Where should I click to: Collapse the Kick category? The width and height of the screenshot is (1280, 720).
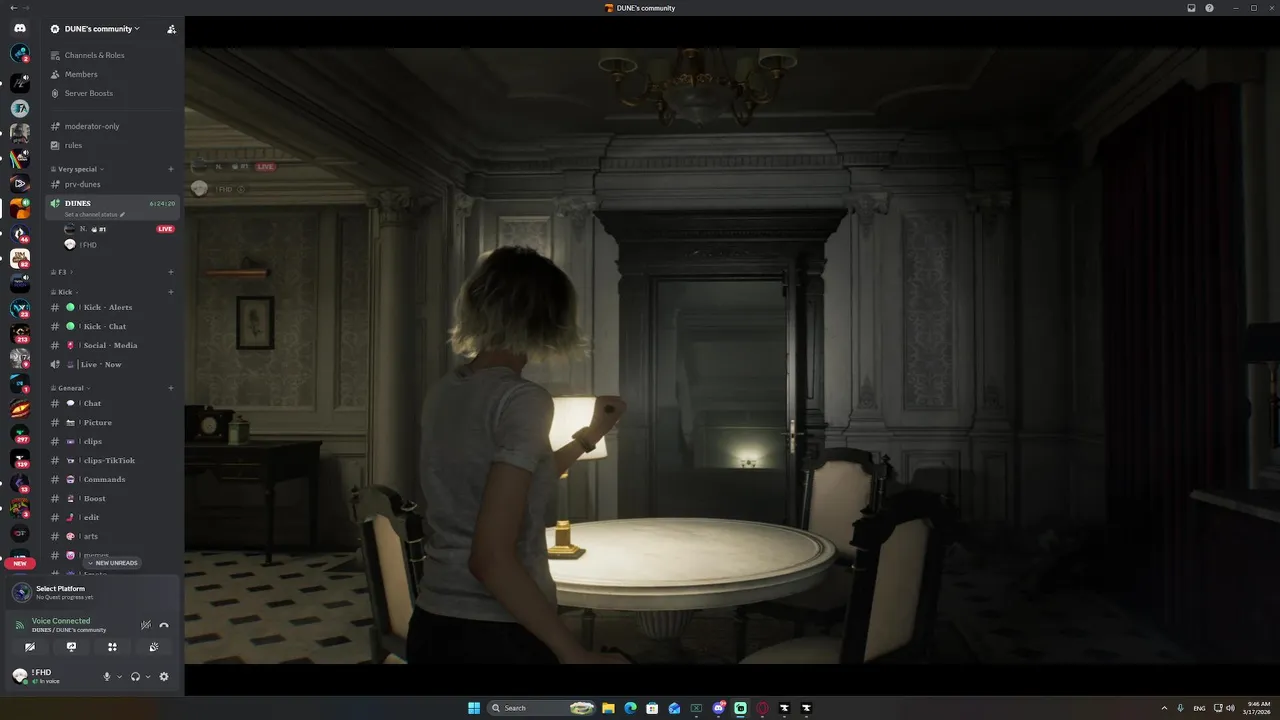coord(66,292)
